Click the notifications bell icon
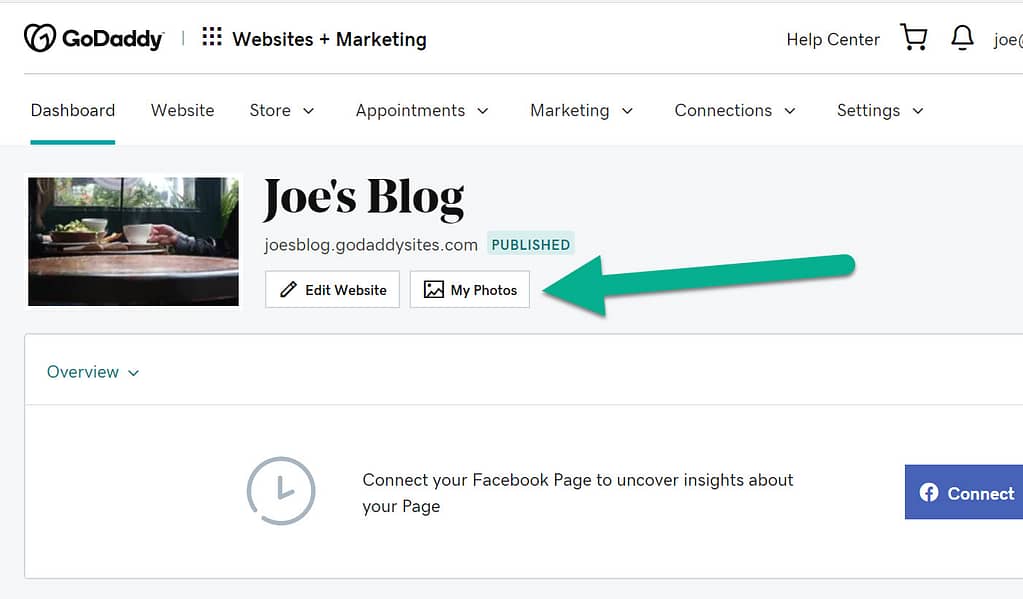 [x=962, y=38]
